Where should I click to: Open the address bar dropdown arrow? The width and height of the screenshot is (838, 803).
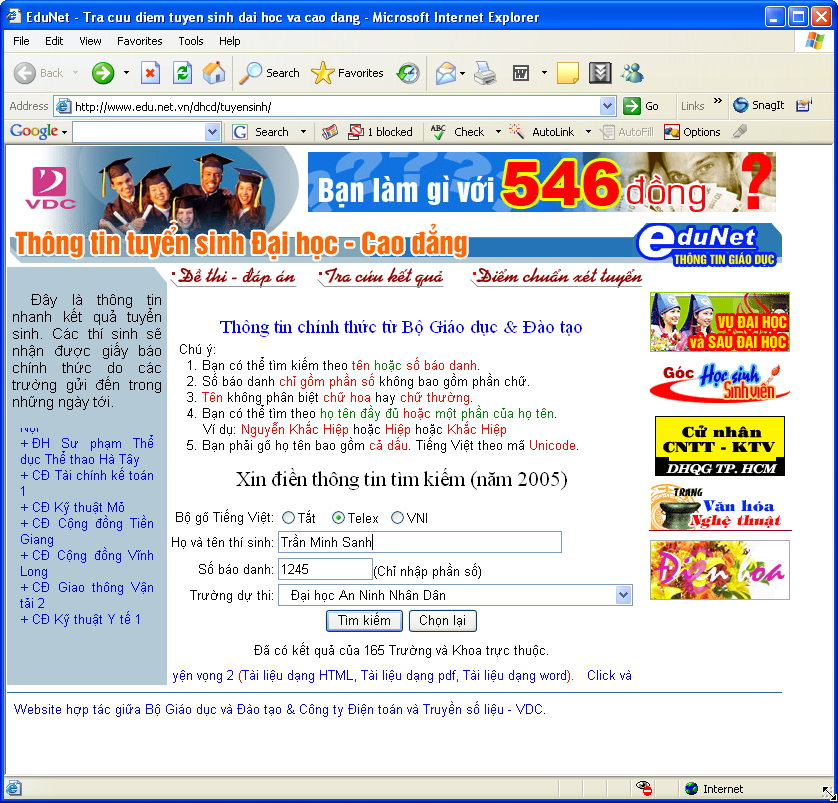click(607, 106)
